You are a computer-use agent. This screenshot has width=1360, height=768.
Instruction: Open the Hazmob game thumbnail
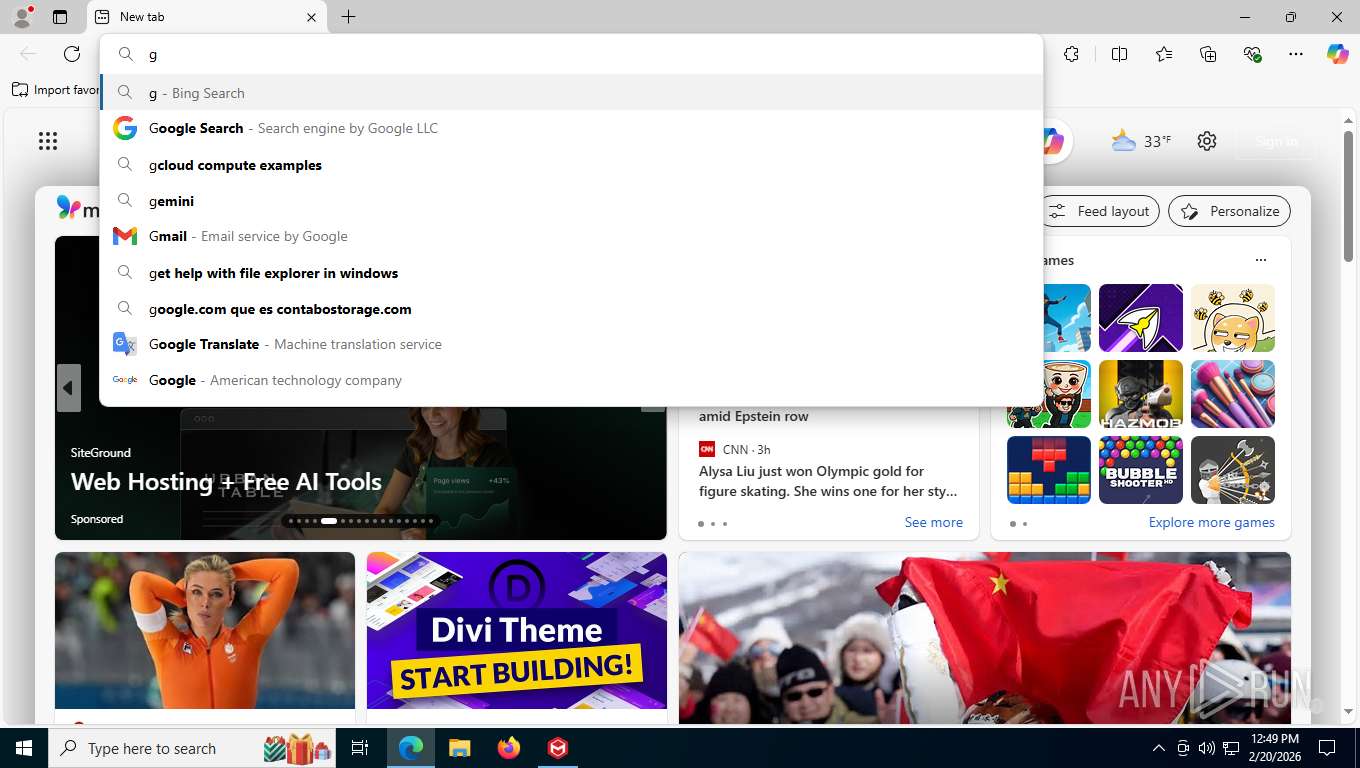[x=1141, y=394]
